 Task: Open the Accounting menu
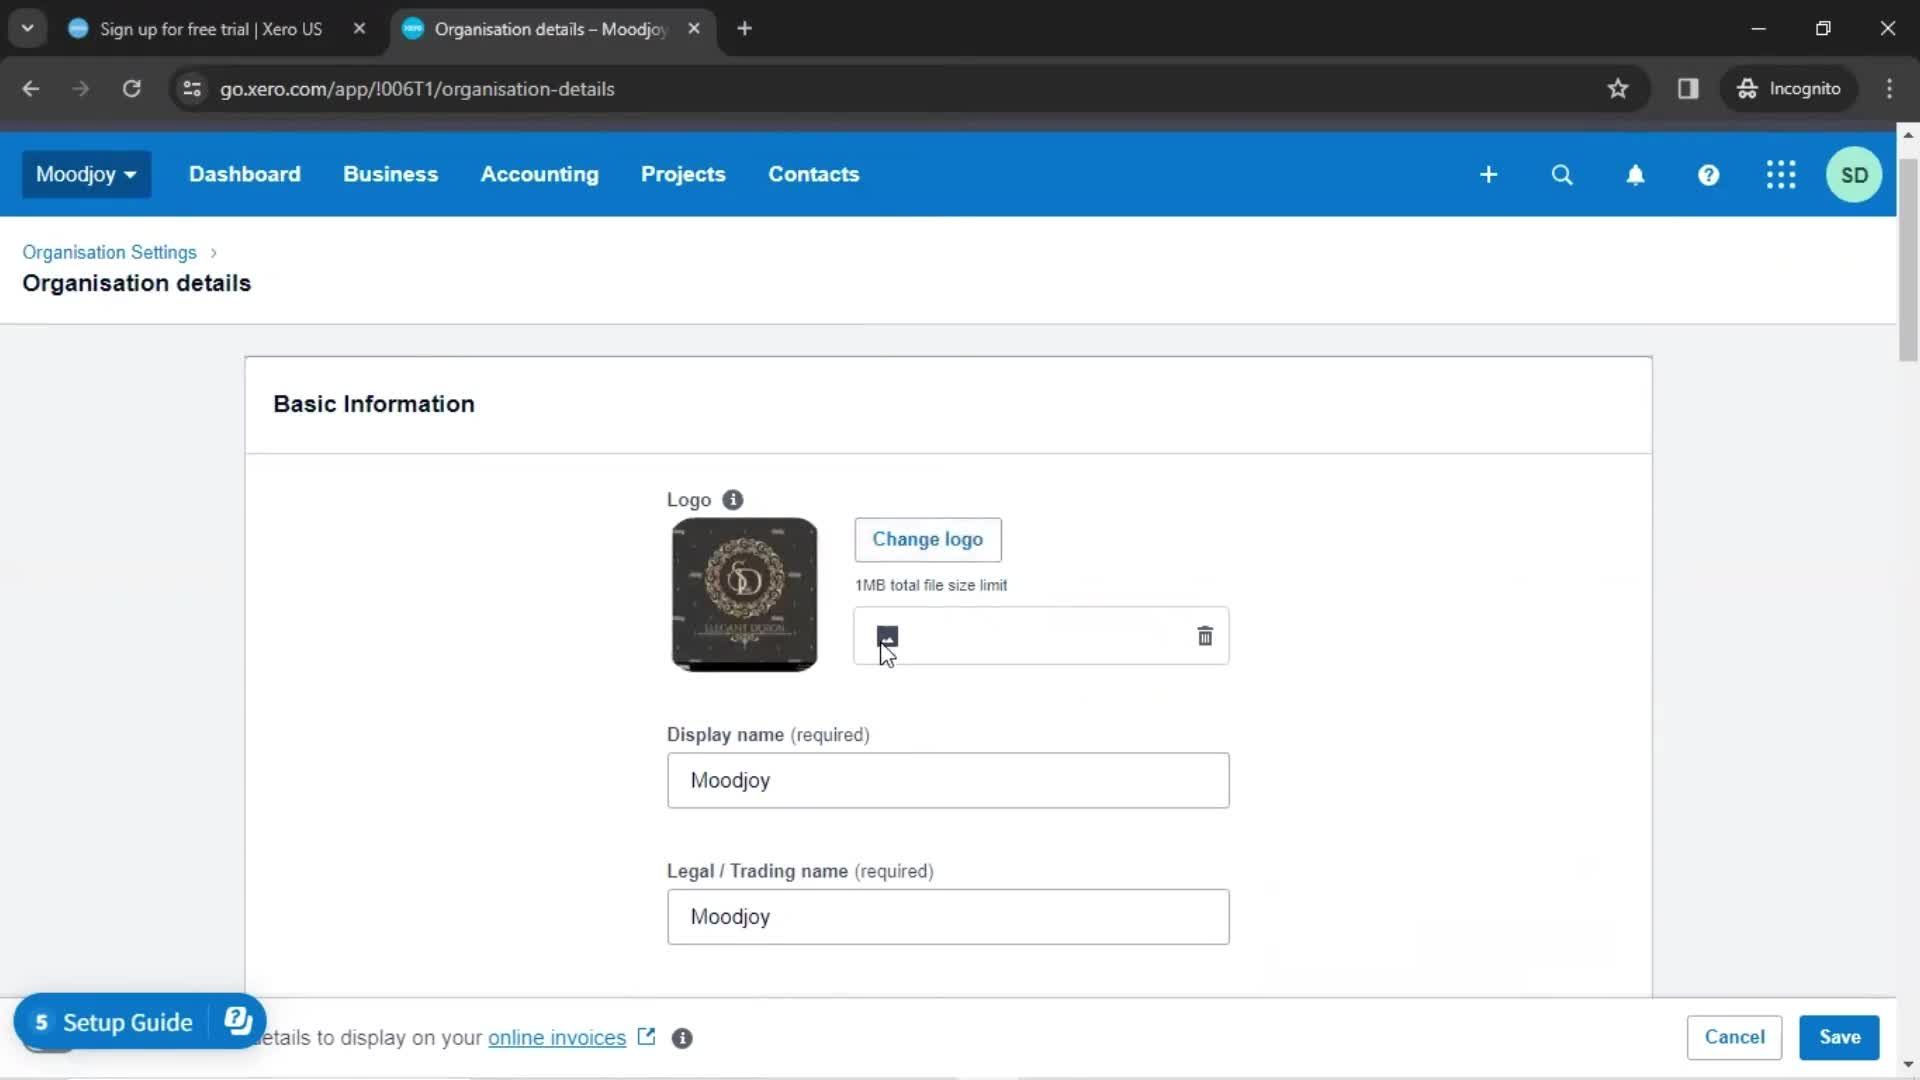(539, 174)
